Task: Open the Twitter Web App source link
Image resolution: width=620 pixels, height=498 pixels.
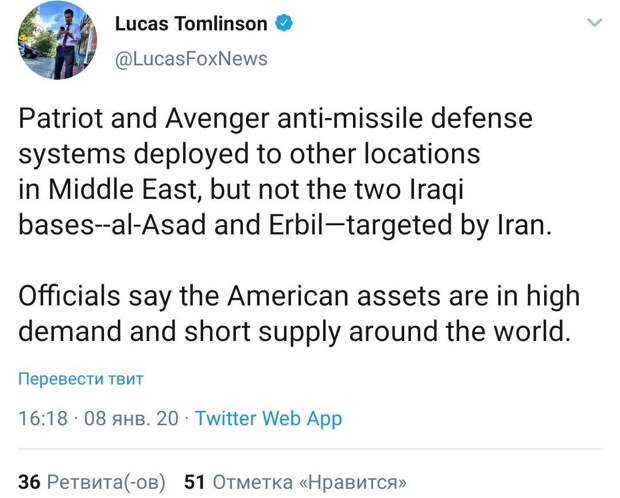Action: [x=268, y=418]
